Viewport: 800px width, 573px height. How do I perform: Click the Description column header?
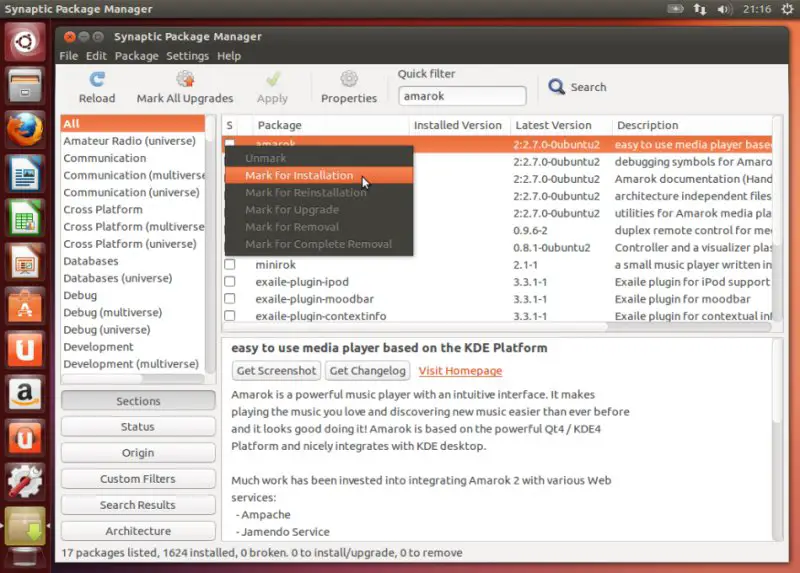pos(692,126)
